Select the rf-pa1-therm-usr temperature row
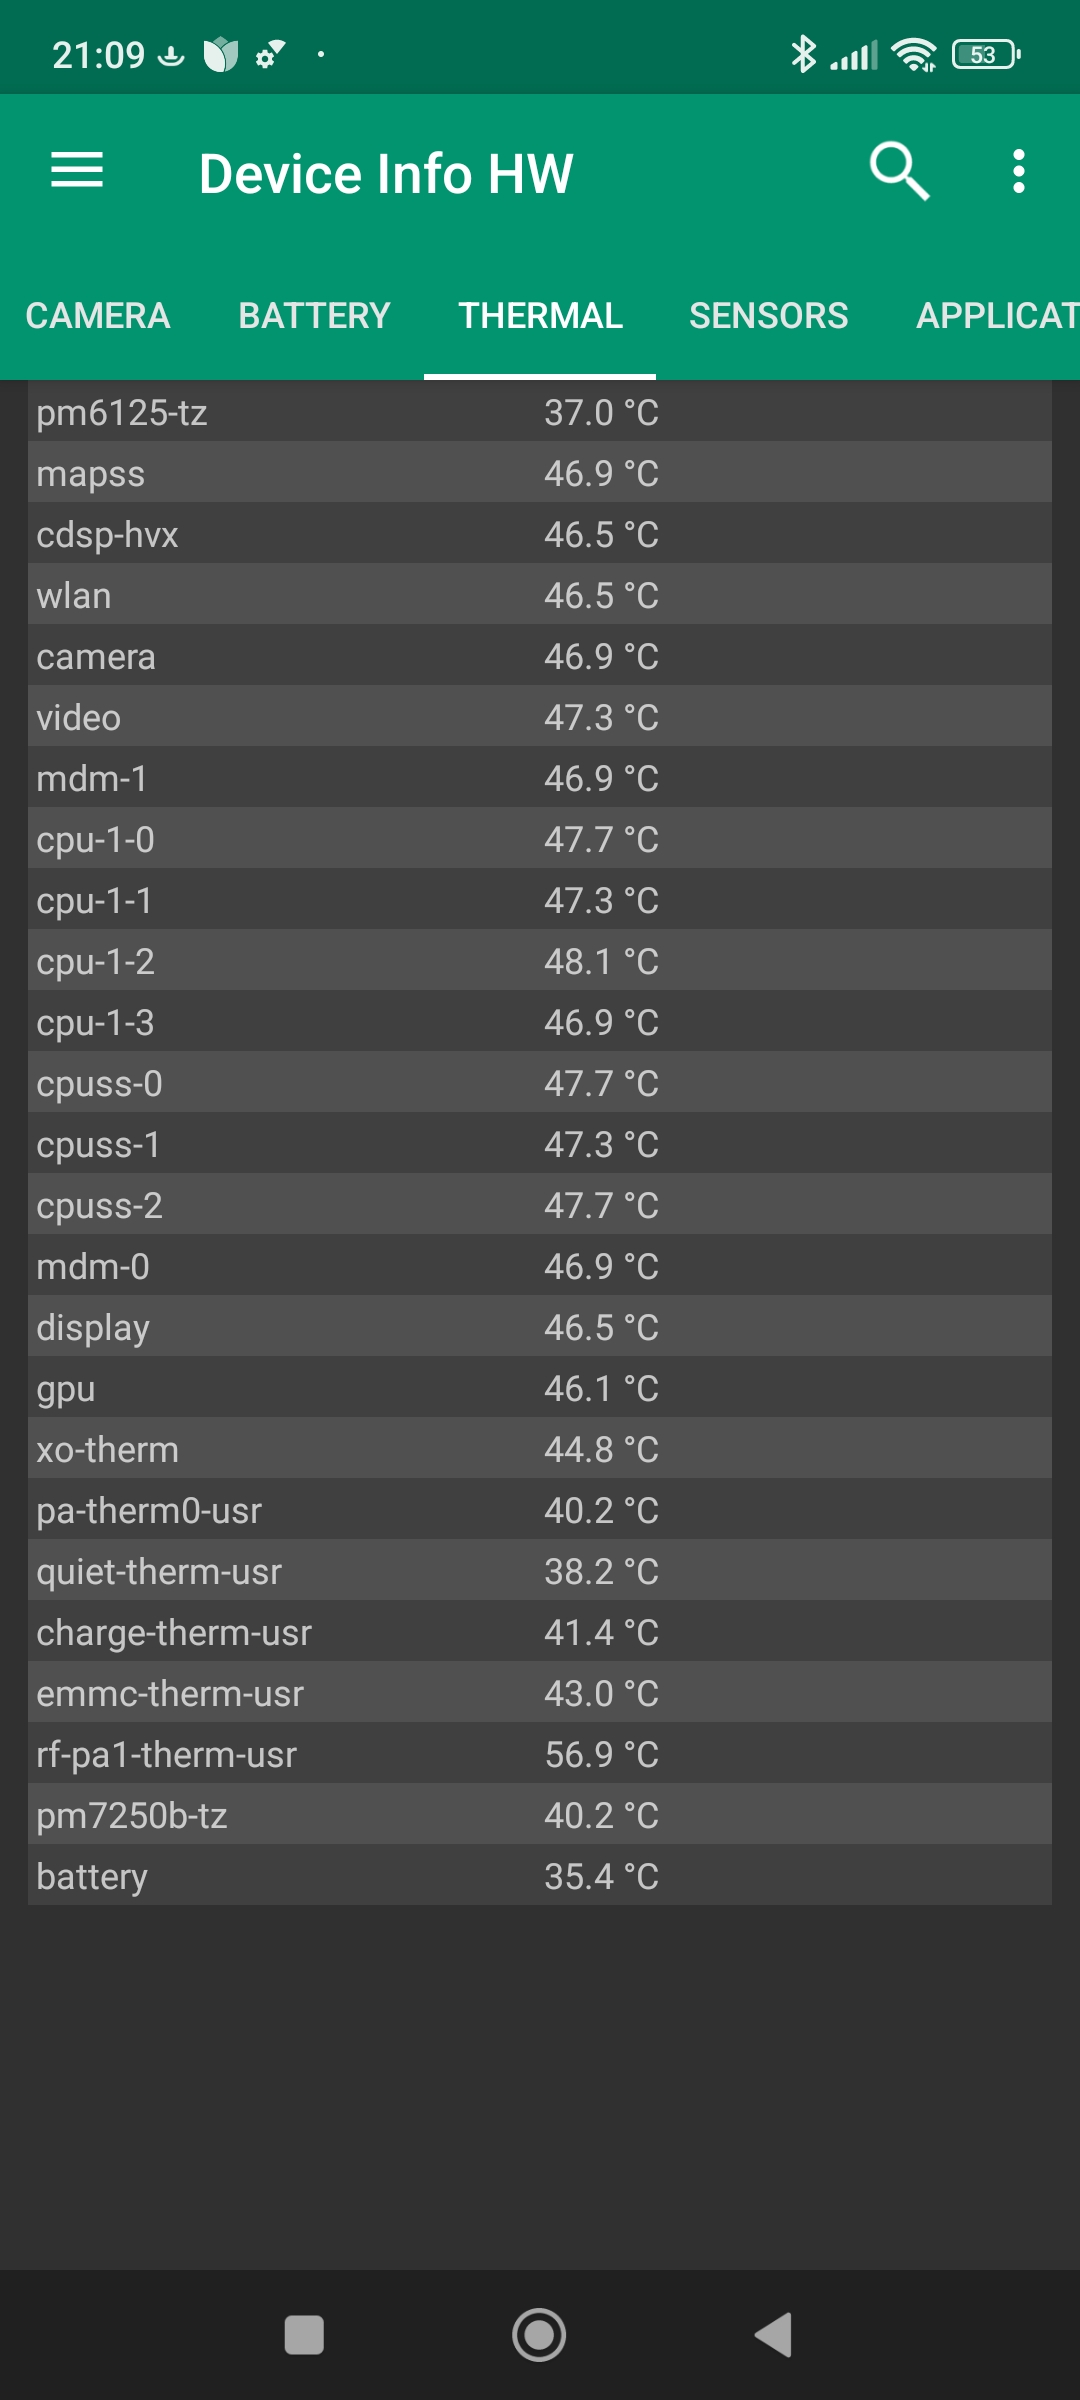The height and width of the screenshot is (2400, 1080). 540,1754
